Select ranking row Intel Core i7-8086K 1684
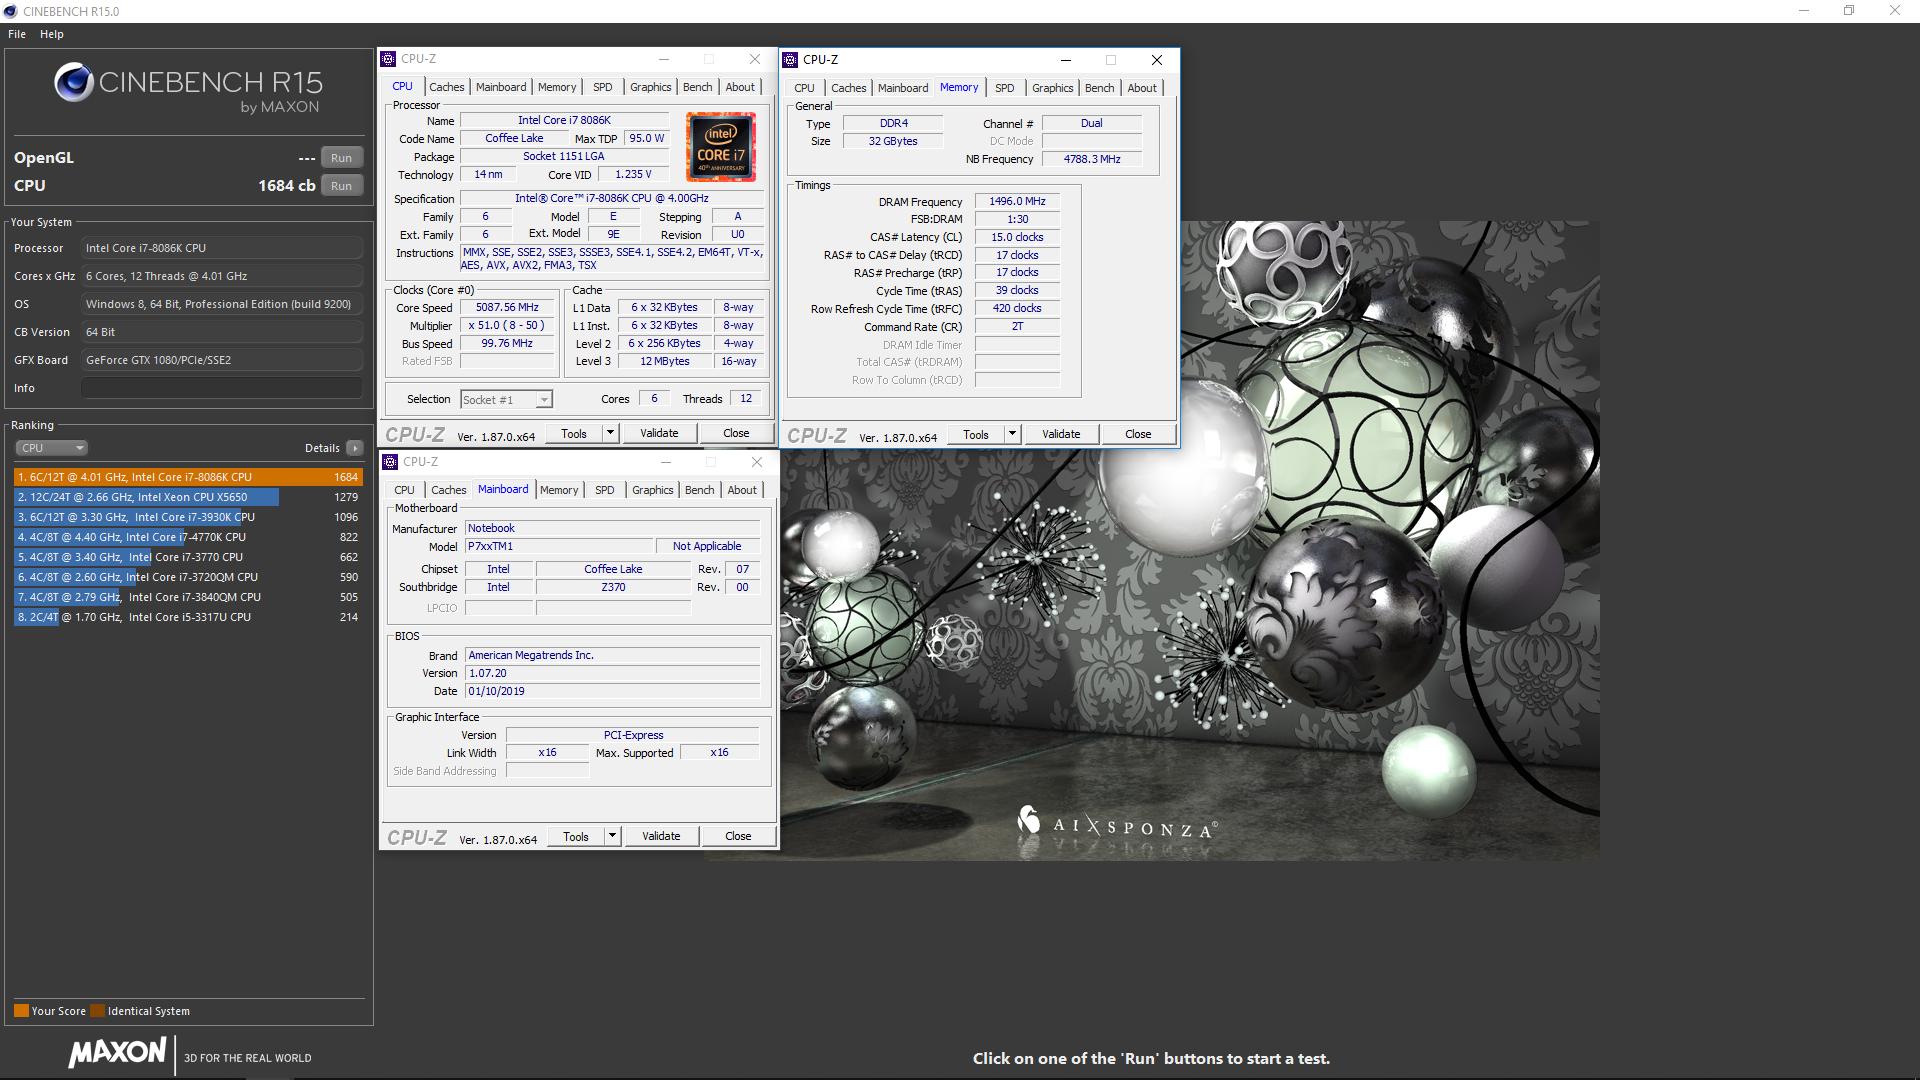 click(188, 477)
